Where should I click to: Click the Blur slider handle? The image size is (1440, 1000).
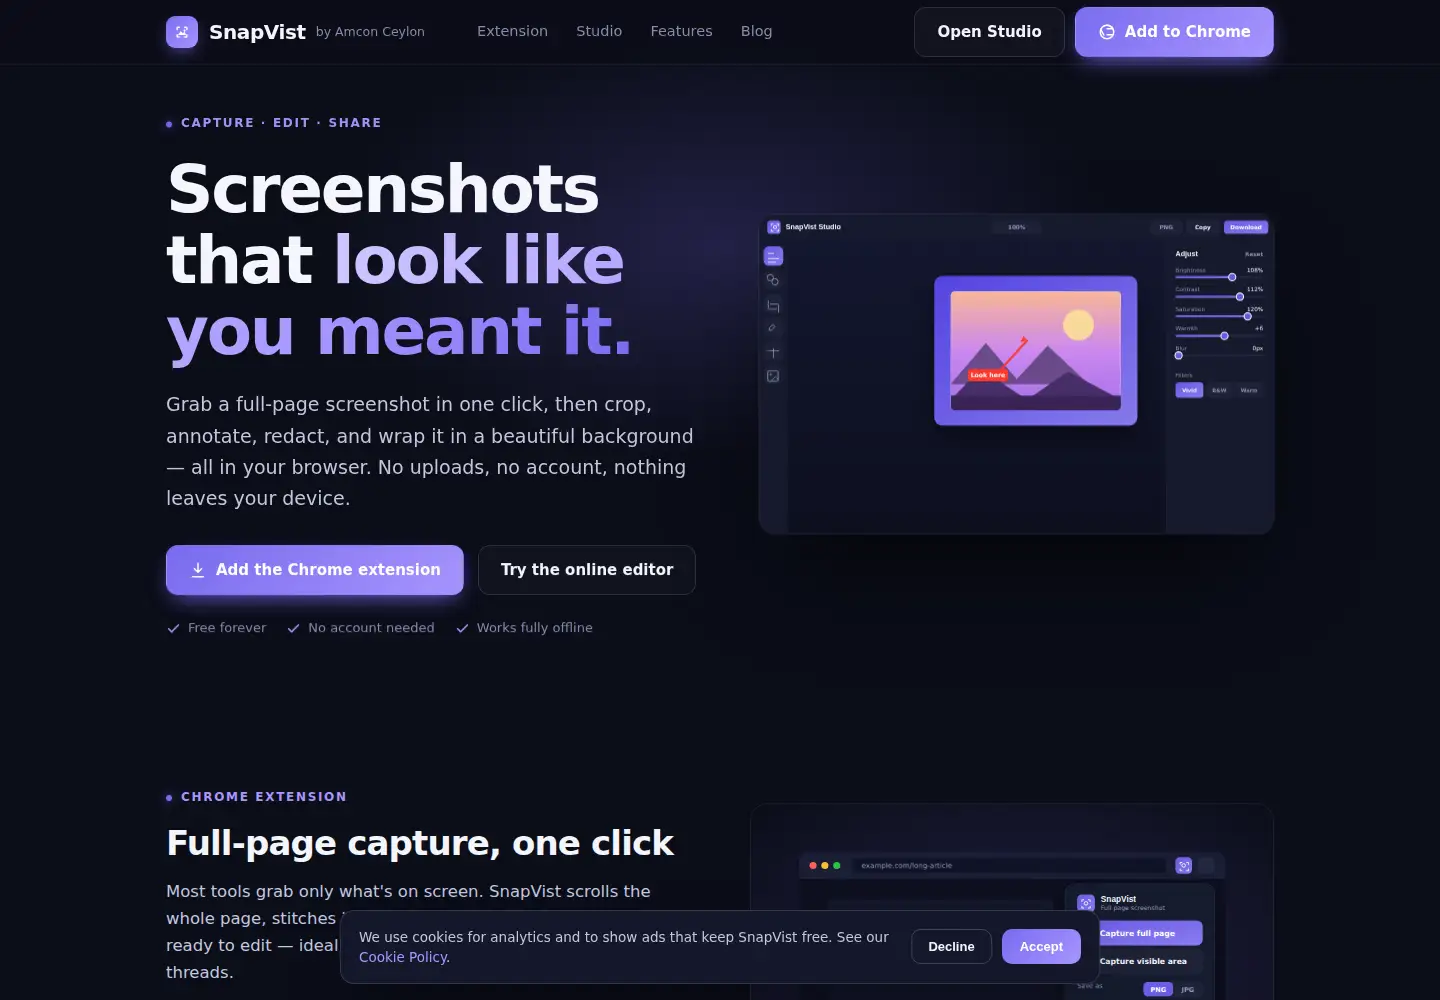[1179, 355]
